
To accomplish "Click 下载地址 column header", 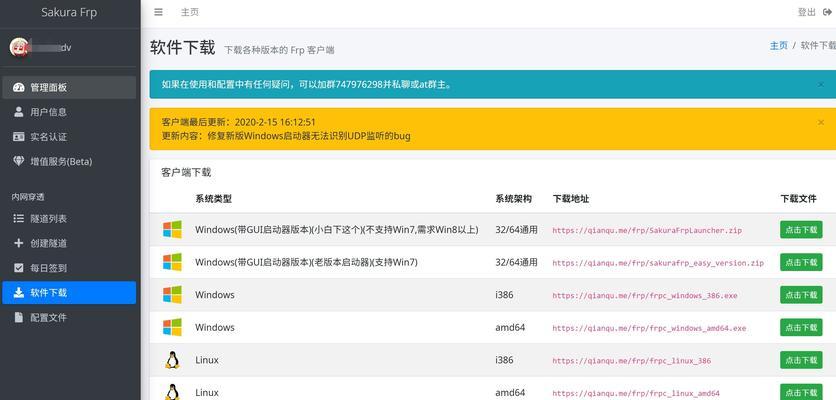I will [570, 198].
